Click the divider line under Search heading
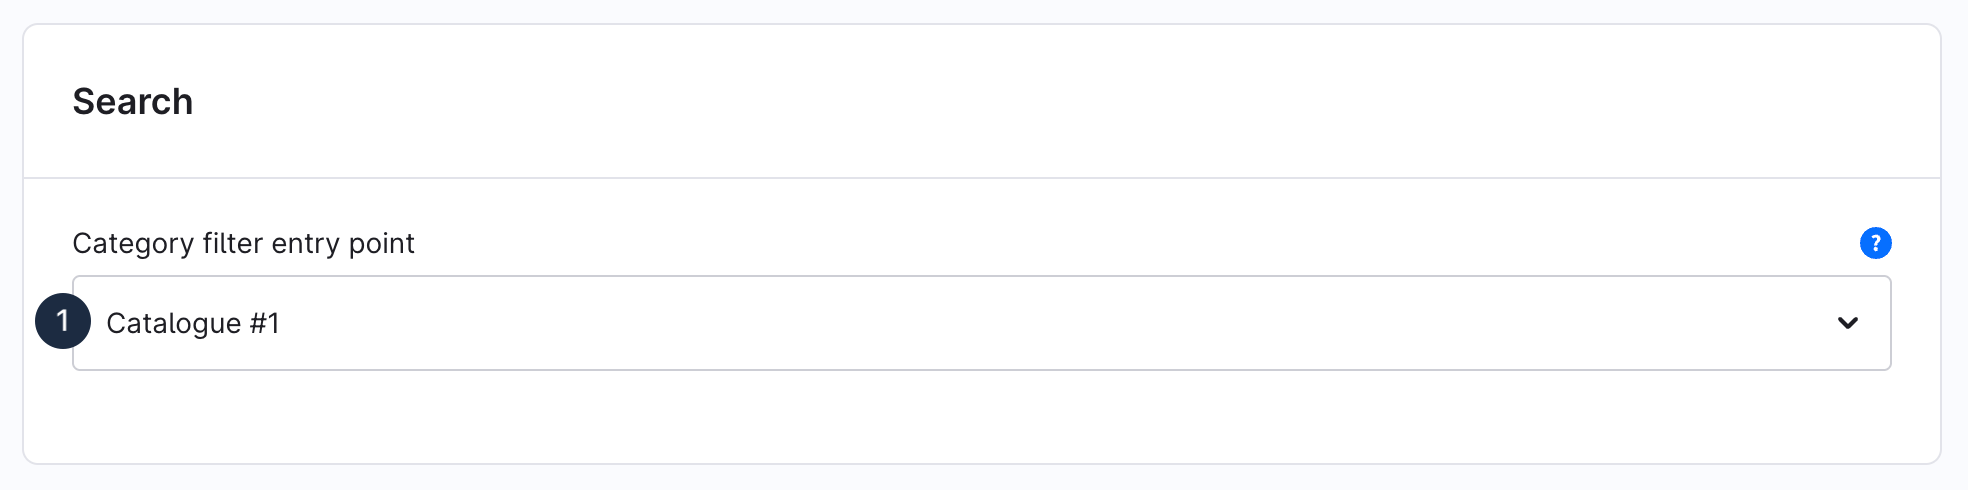Image resolution: width=1968 pixels, height=490 pixels. pos(980,178)
